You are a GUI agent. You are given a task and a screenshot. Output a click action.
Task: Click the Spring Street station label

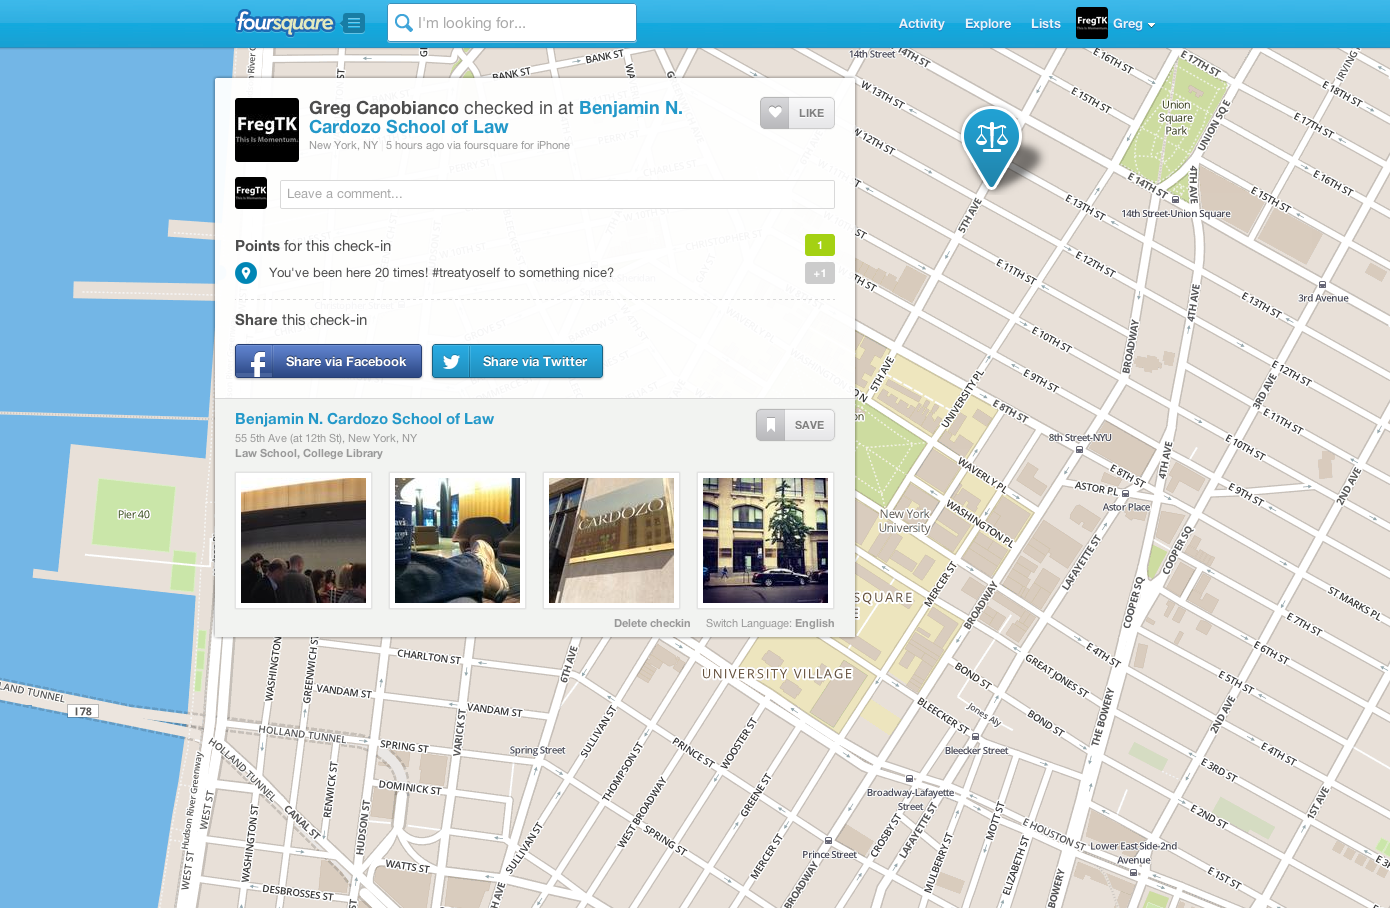point(537,750)
